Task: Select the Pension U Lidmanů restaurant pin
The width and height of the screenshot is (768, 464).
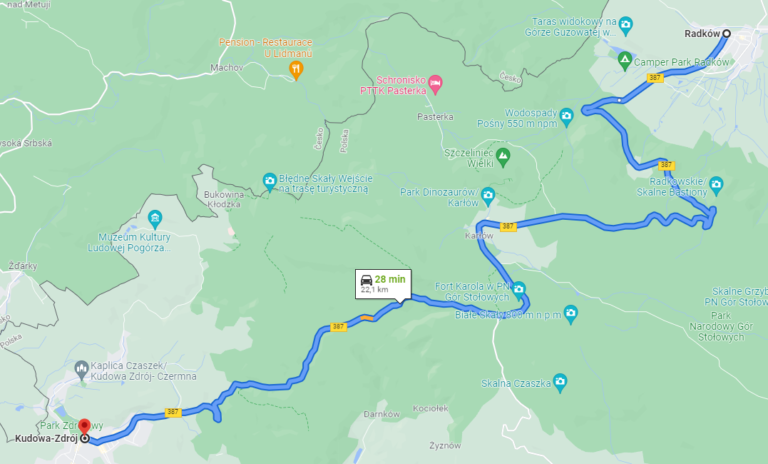Action: pos(296,70)
